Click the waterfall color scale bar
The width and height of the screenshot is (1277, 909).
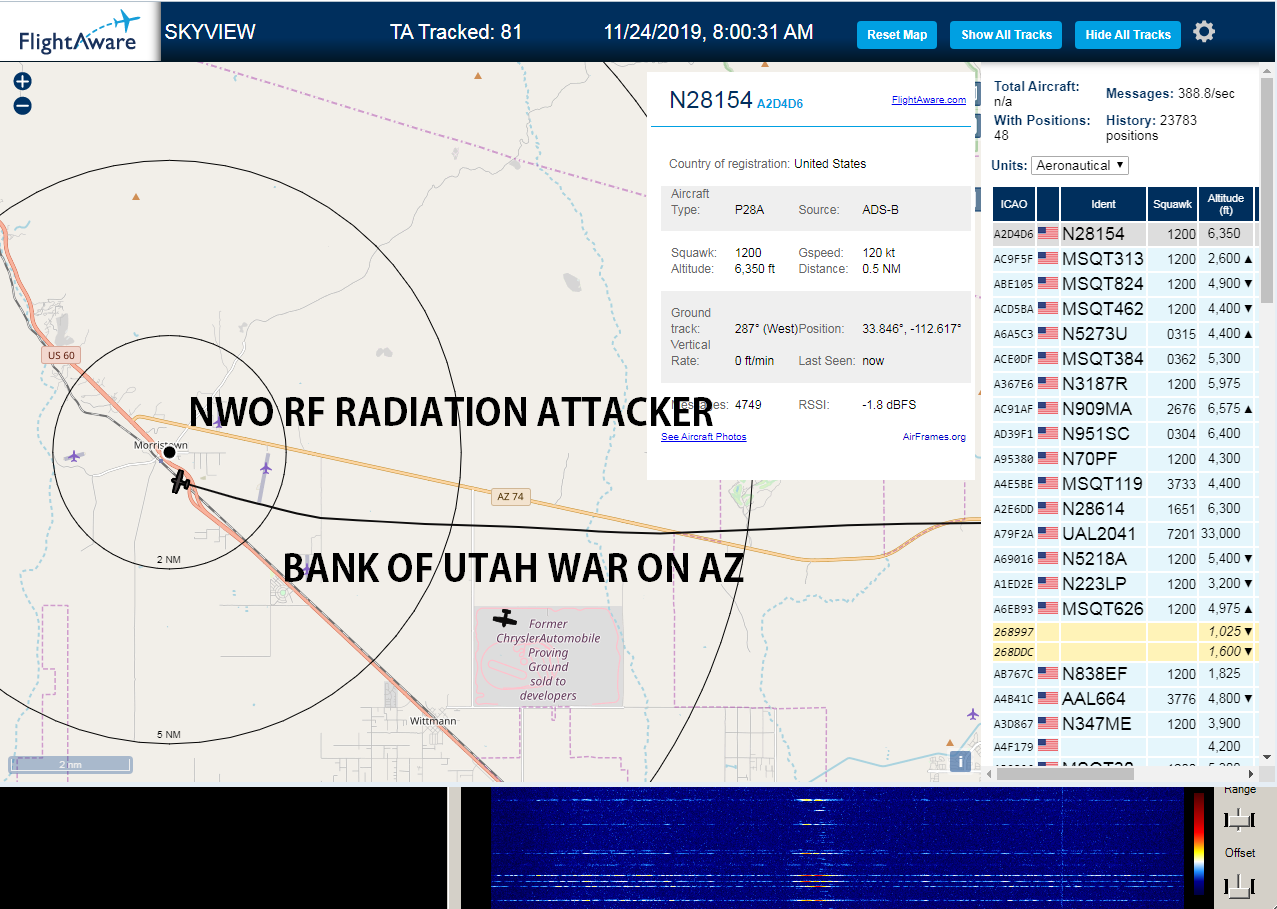click(1199, 843)
